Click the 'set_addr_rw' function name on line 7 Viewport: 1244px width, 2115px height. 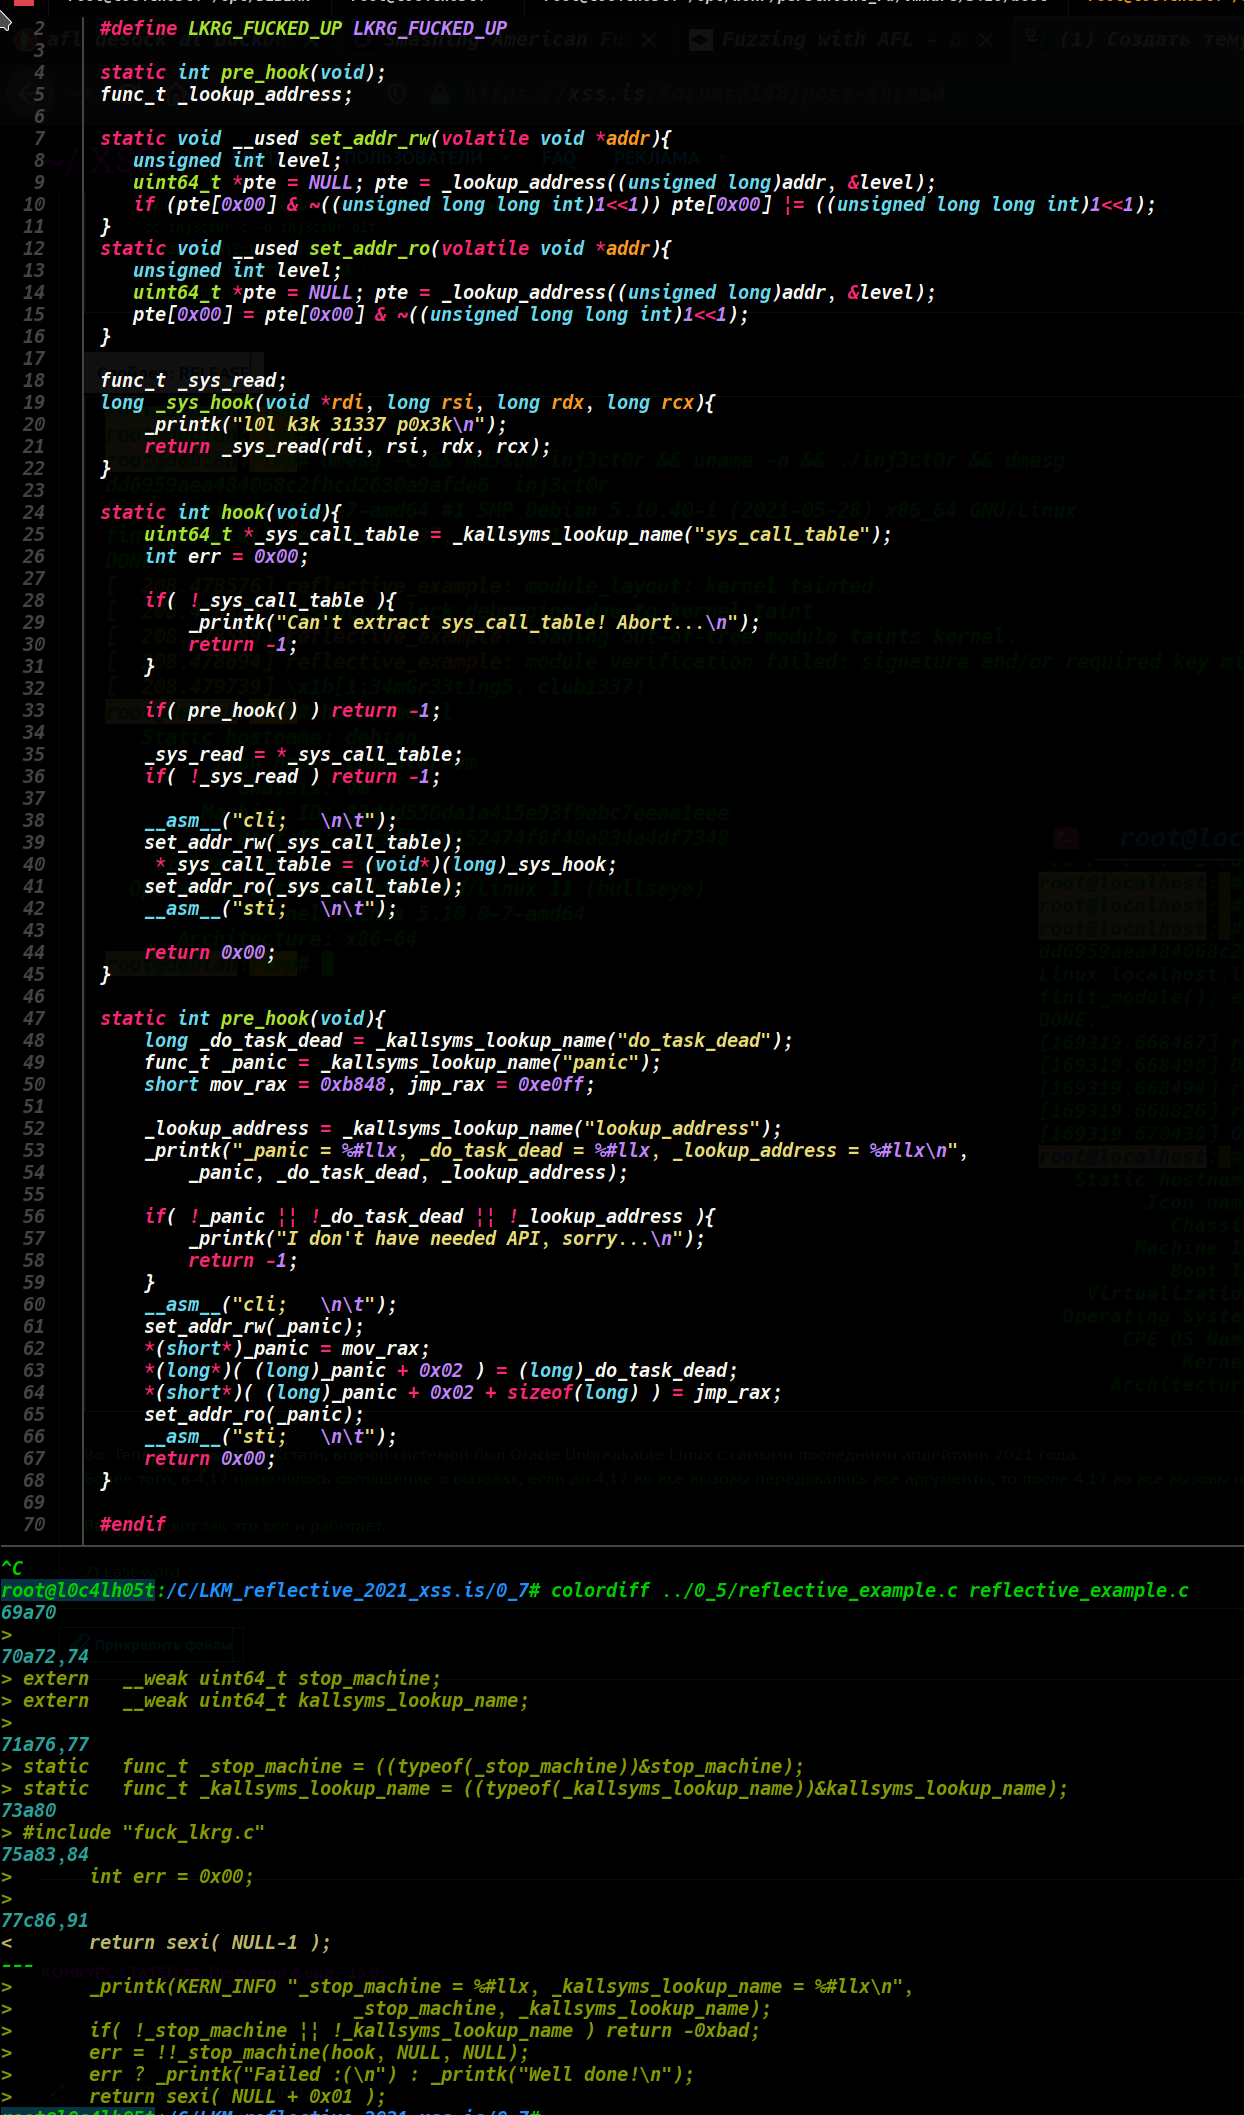pos(369,138)
